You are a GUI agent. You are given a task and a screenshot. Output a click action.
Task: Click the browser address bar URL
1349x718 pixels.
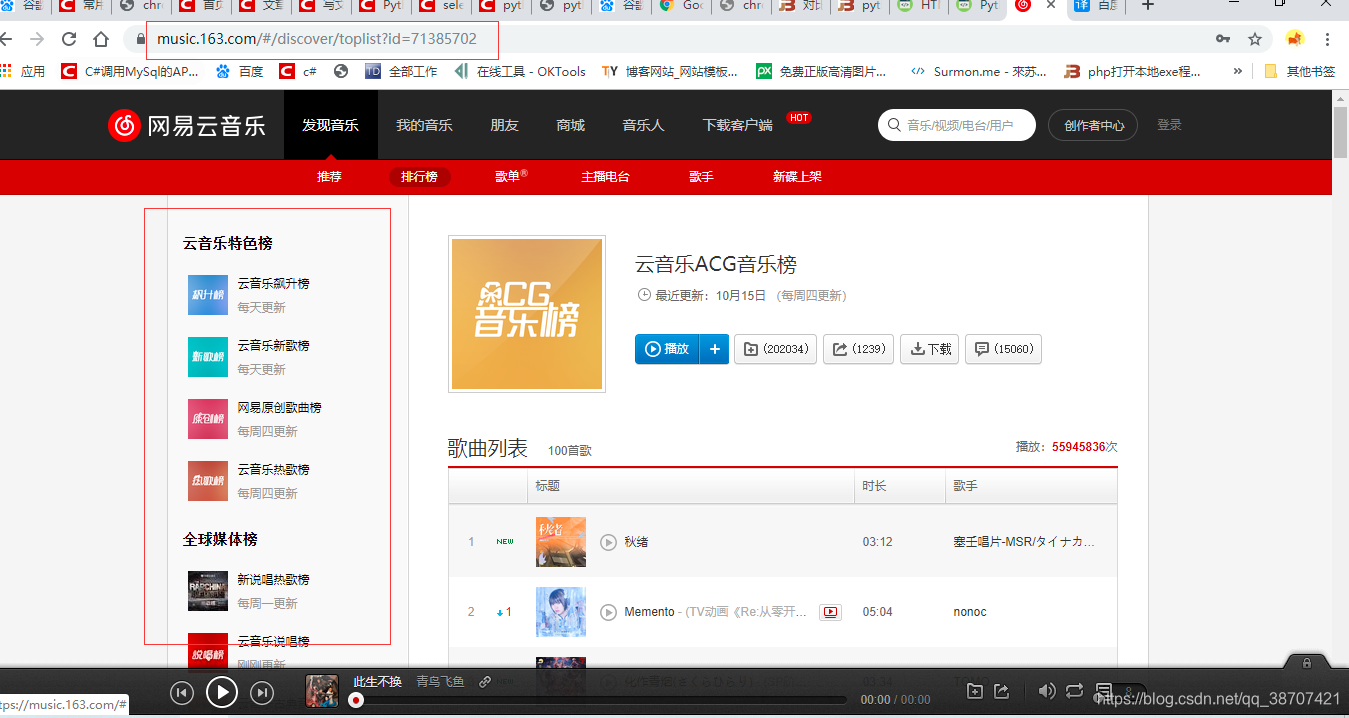click(x=317, y=39)
